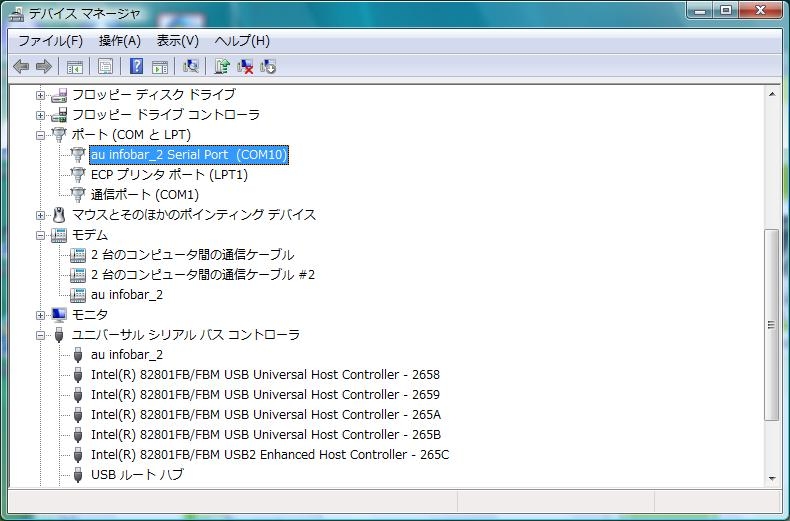The width and height of the screenshot is (790, 521).
Task: Select ECP プリンタ ポート (LPT1)
Action: (x=169, y=175)
